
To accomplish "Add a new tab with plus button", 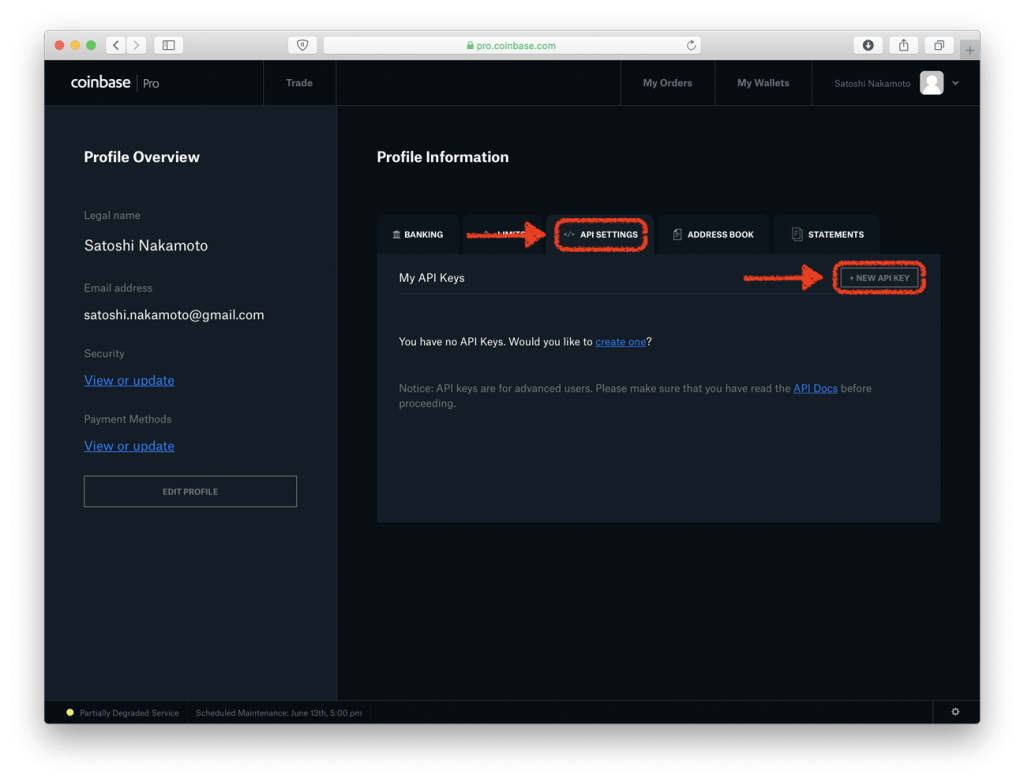I will tap(970, 50).
